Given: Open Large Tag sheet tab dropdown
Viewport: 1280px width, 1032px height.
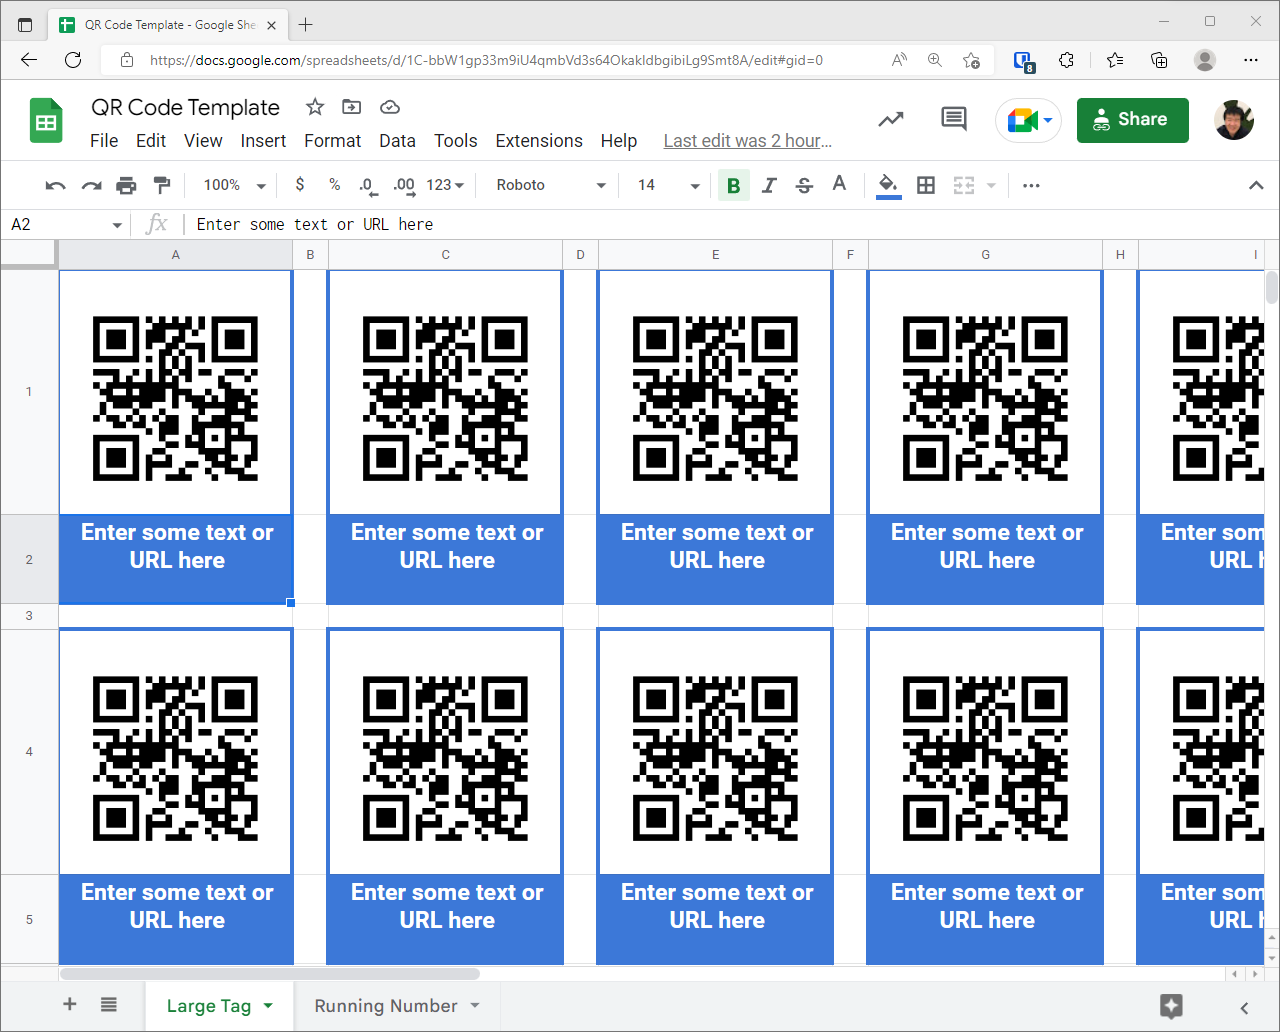Looking at the screenshot, I should tap(268, 1006).
